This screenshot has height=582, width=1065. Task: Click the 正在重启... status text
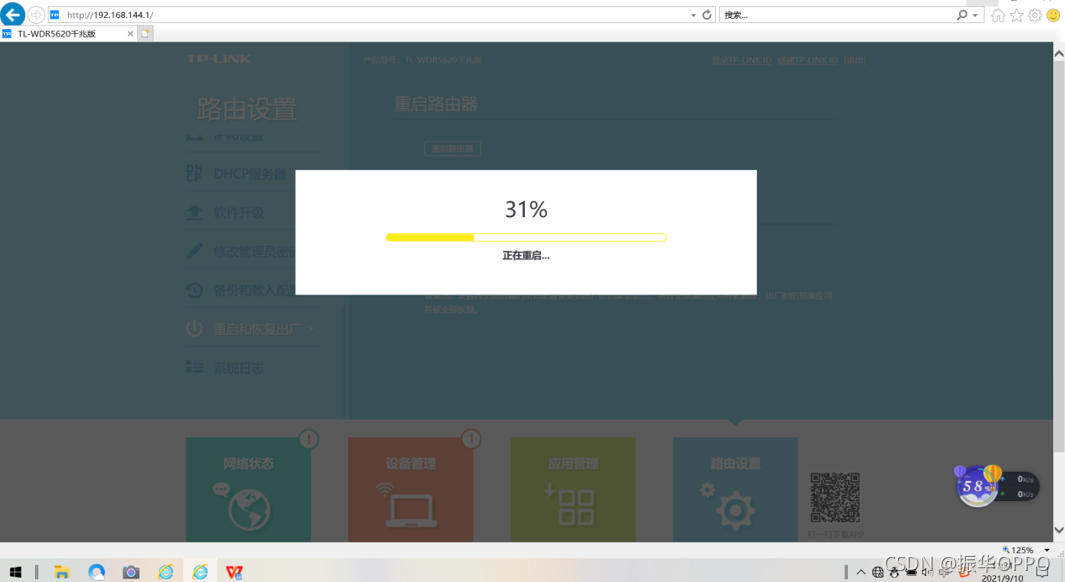526,256
